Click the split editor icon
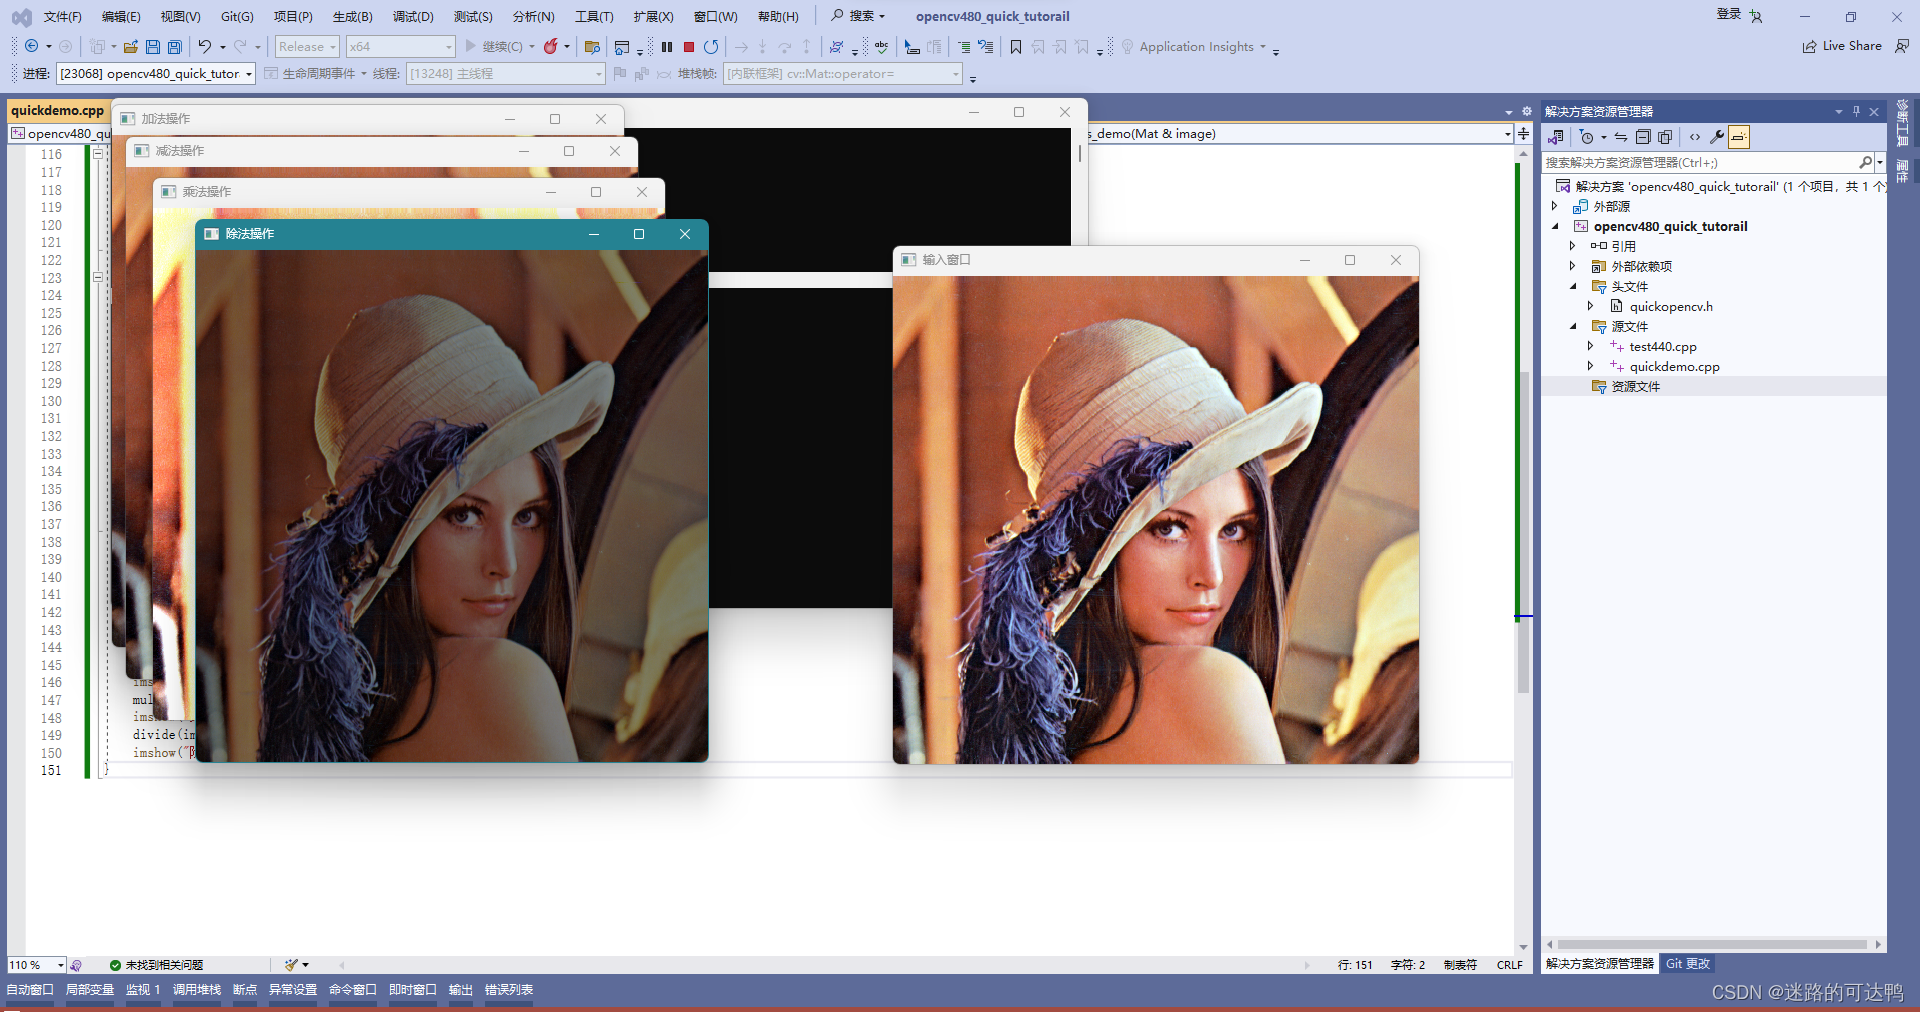1920x1012 pixels. (x=1523, y=133)
